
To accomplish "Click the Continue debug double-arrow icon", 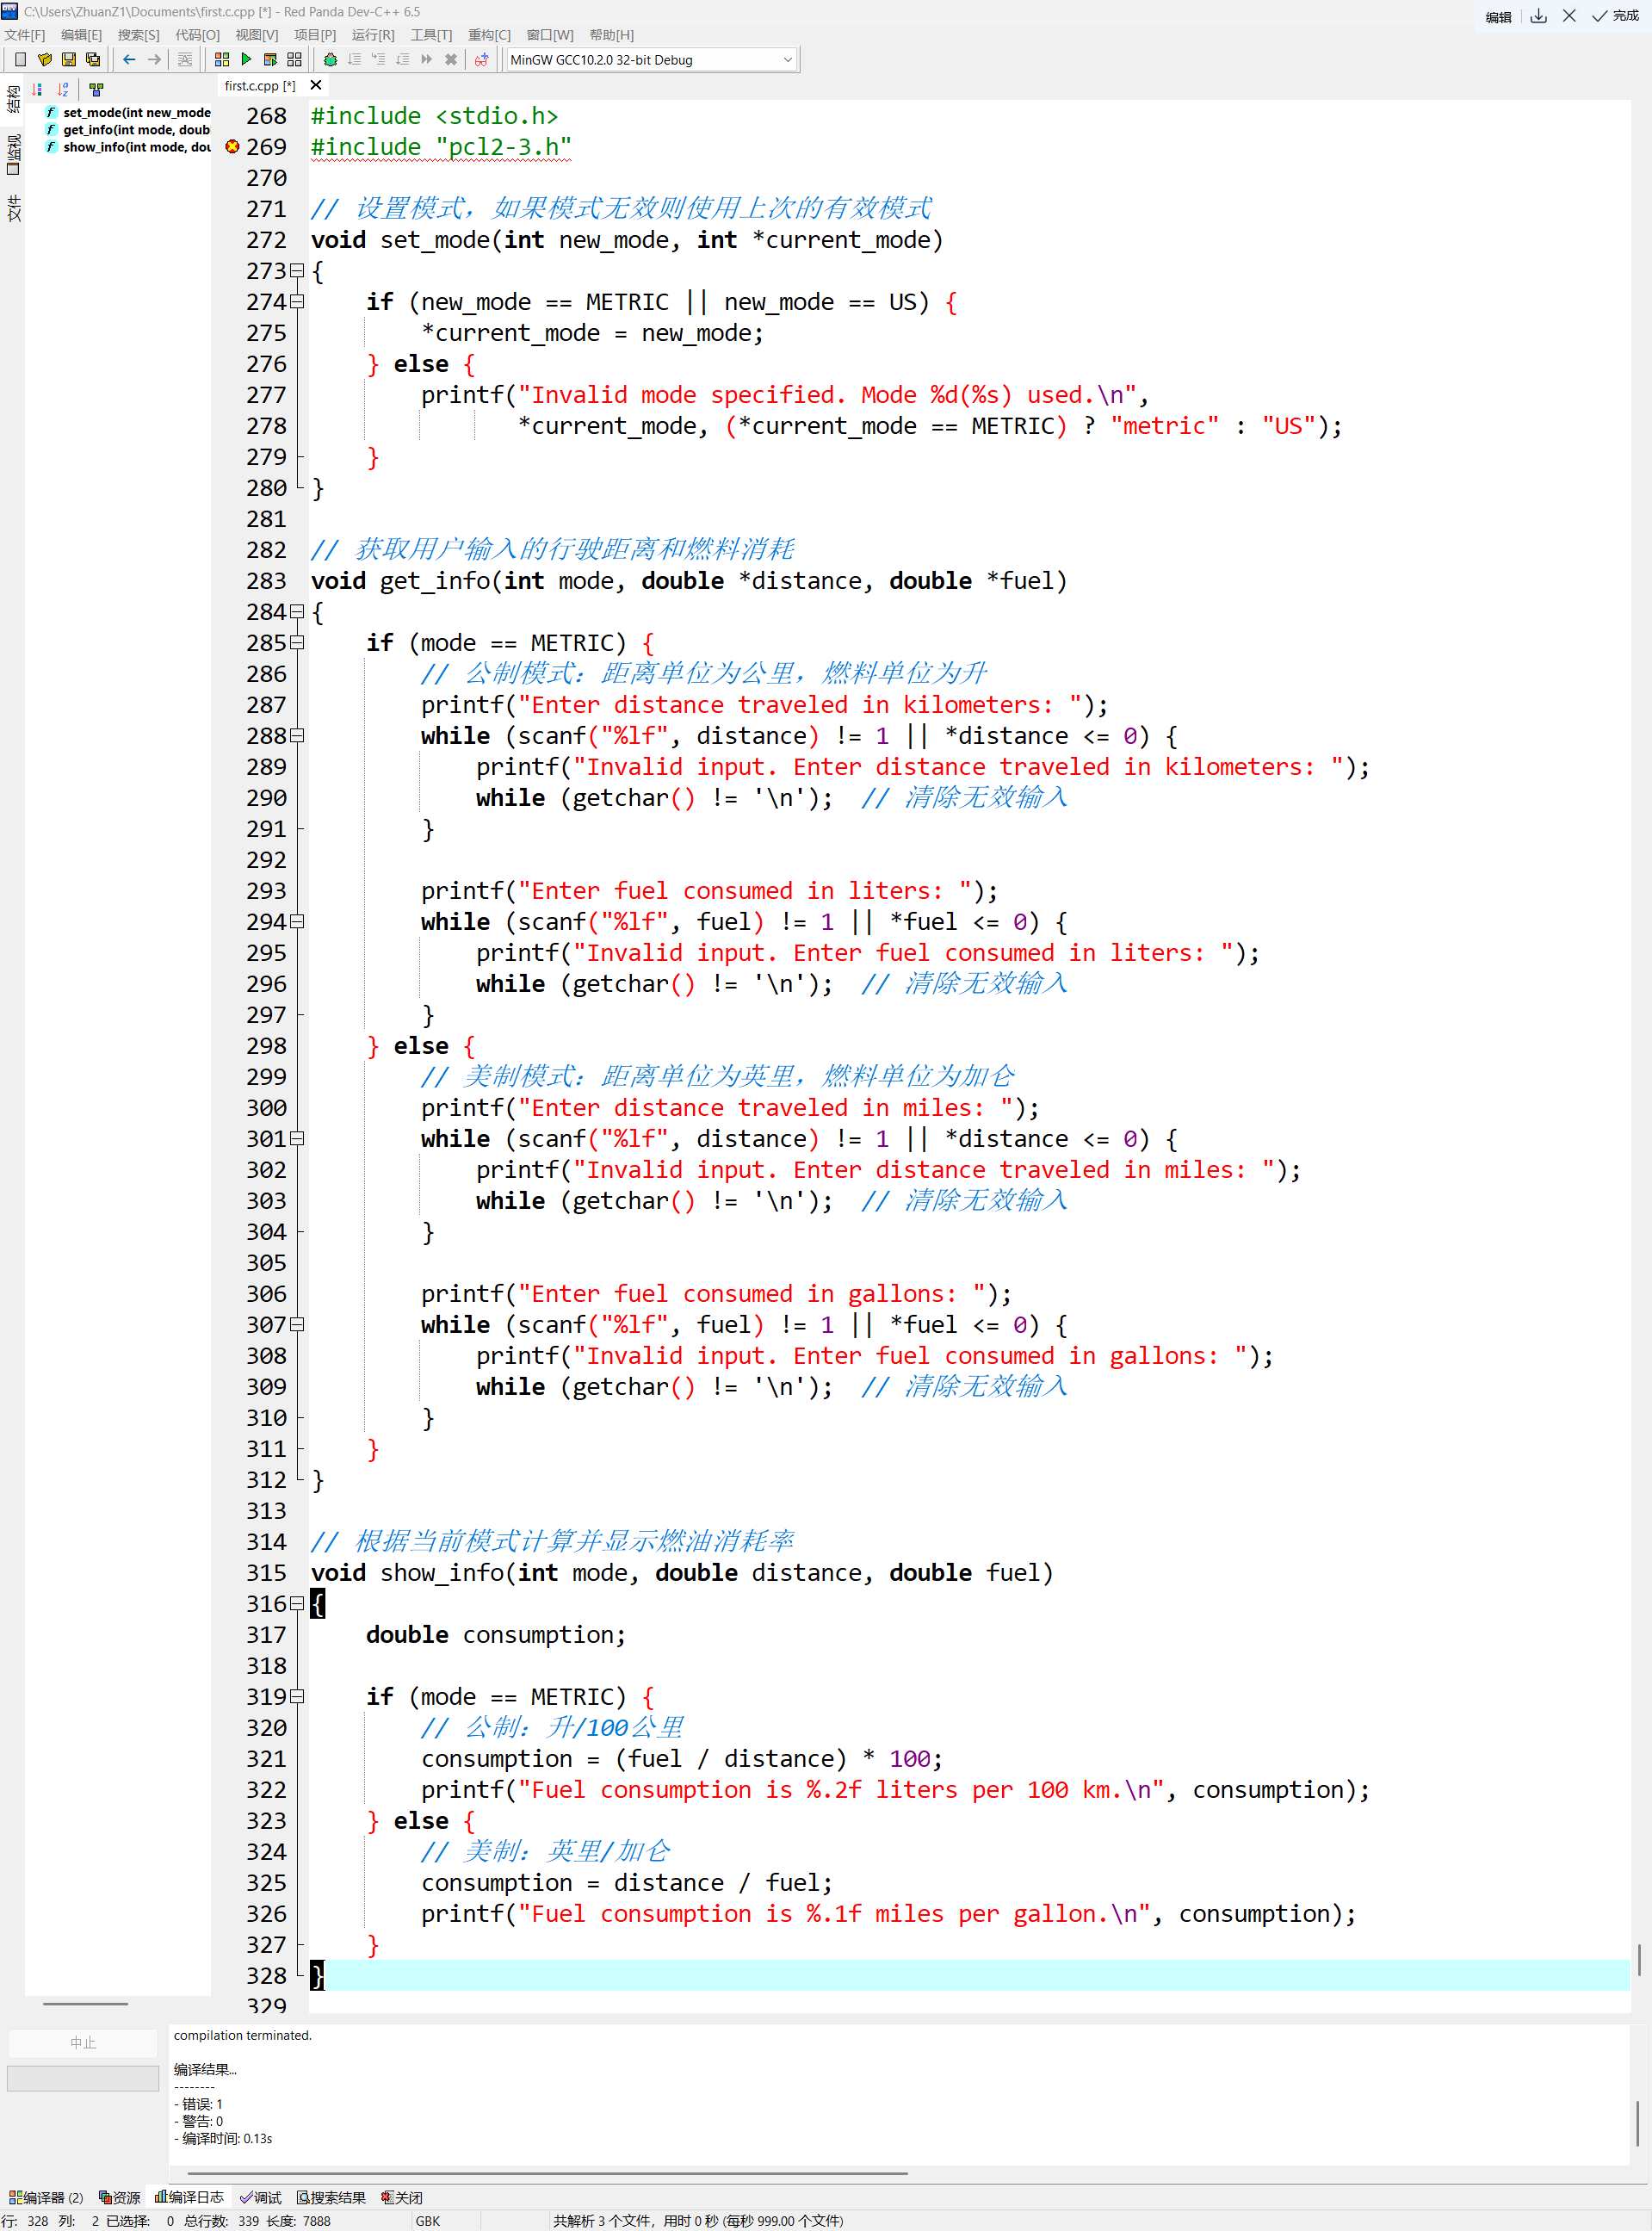I will pos(427,60).
